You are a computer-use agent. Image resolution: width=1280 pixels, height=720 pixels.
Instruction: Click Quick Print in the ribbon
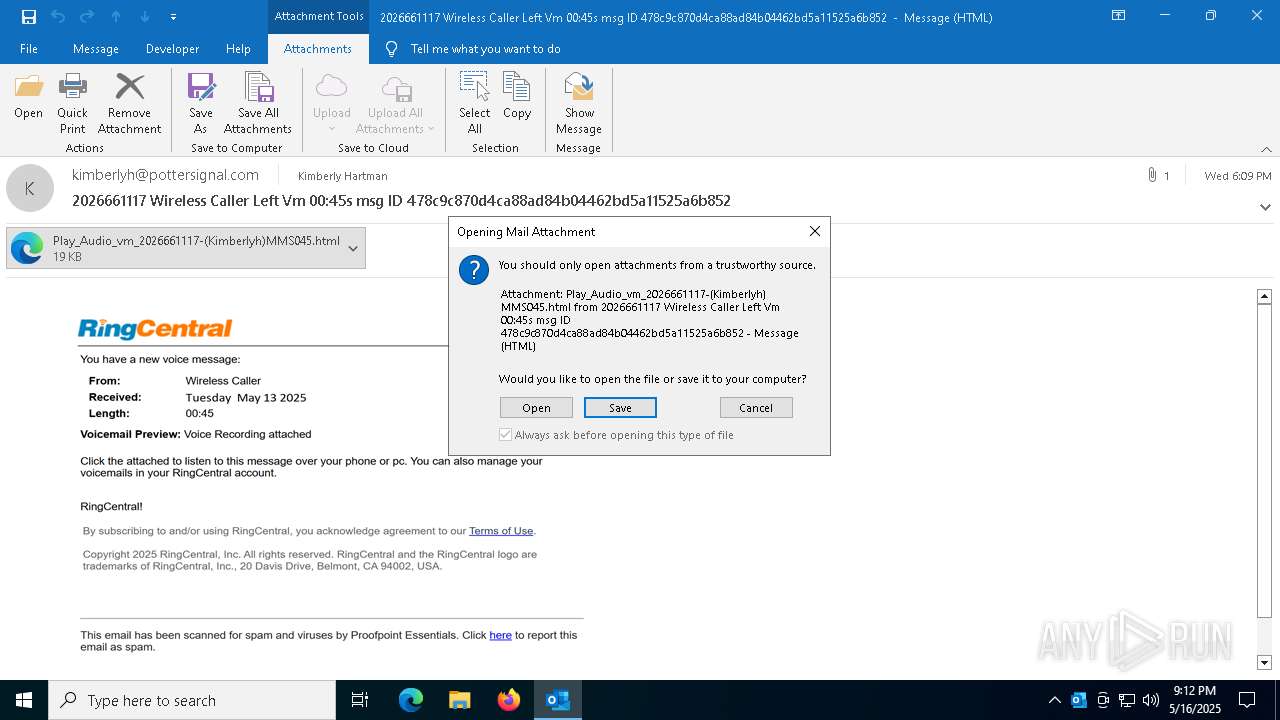pos(72,103)
